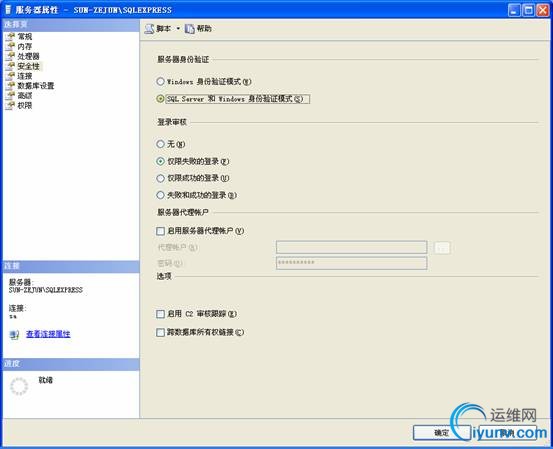
Task: Open the 权限 page
Action: pos(25,105)
